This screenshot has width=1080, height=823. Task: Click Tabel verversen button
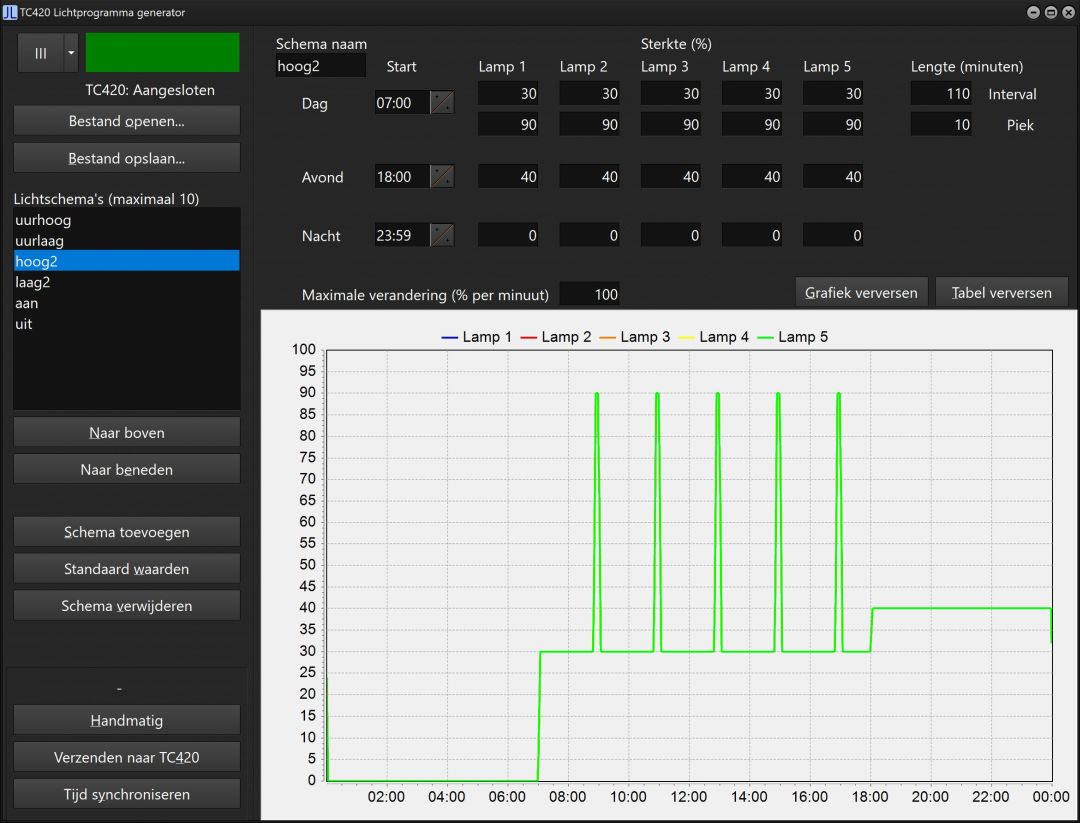tap(1001, 293)
